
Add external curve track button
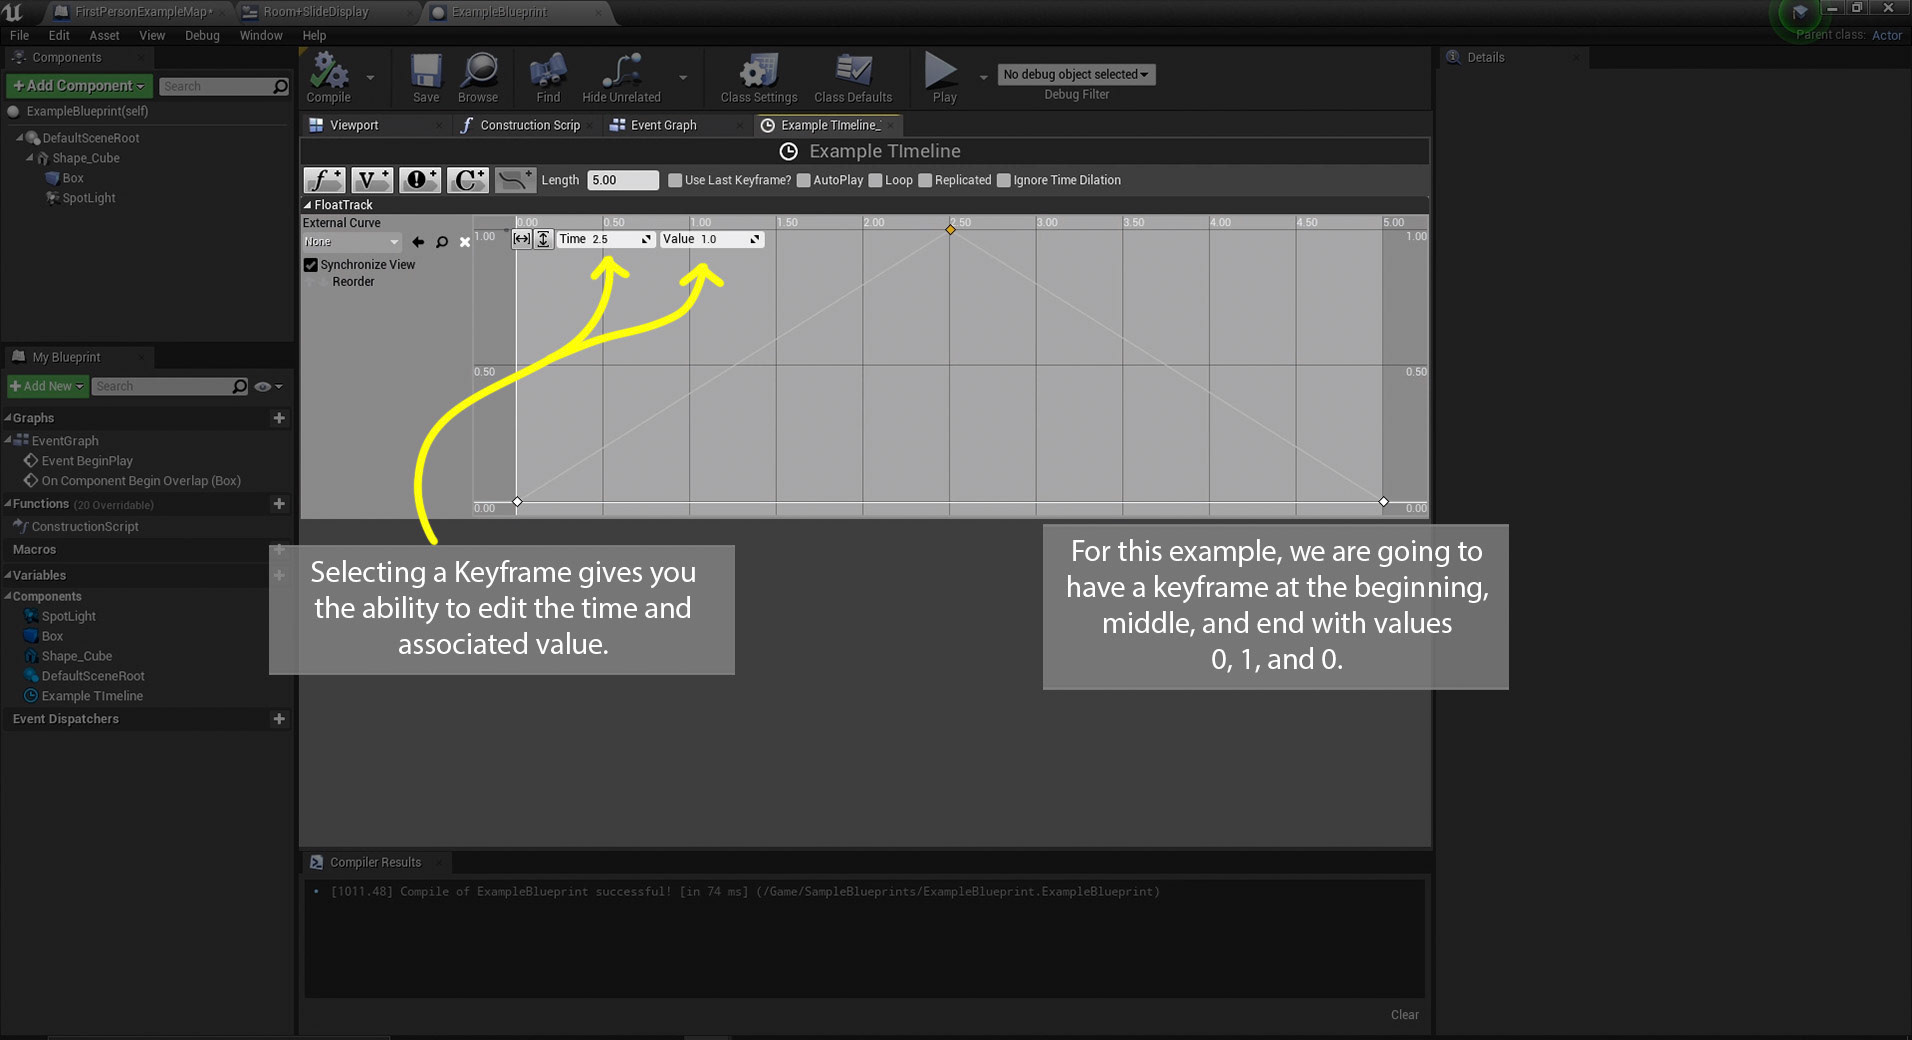(516, 180)
